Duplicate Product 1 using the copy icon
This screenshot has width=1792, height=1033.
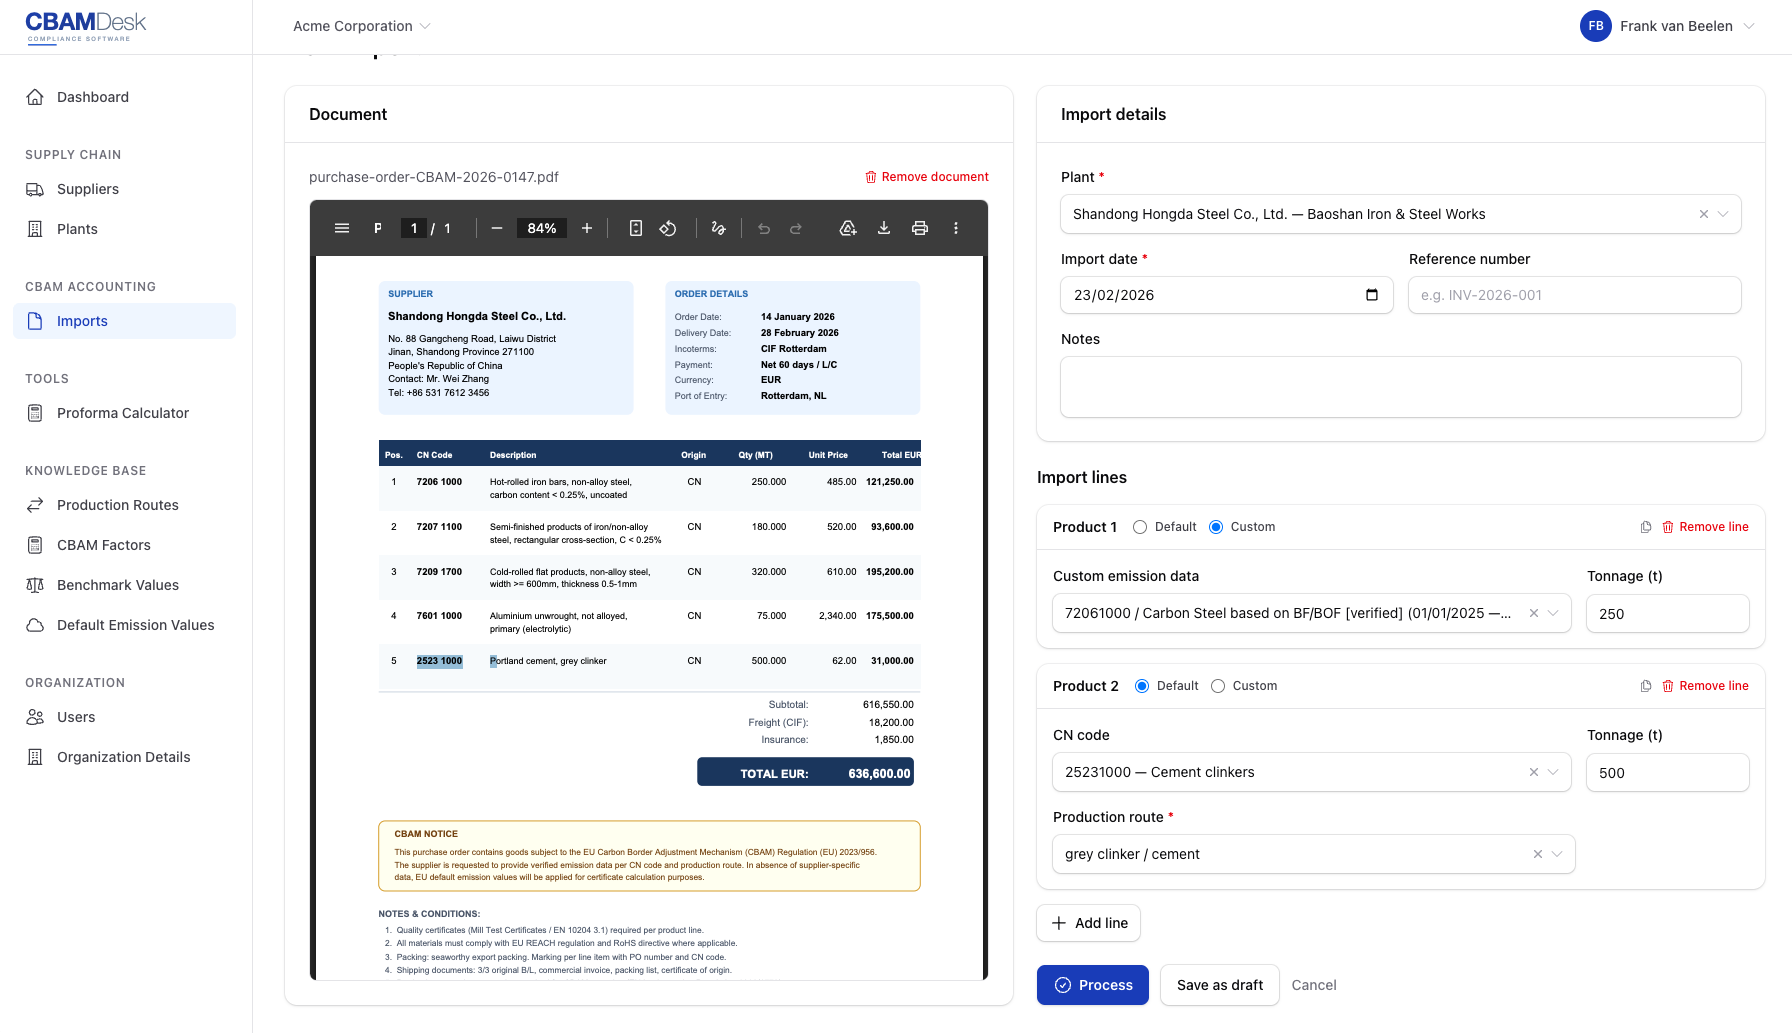[x=1645, y=526]
